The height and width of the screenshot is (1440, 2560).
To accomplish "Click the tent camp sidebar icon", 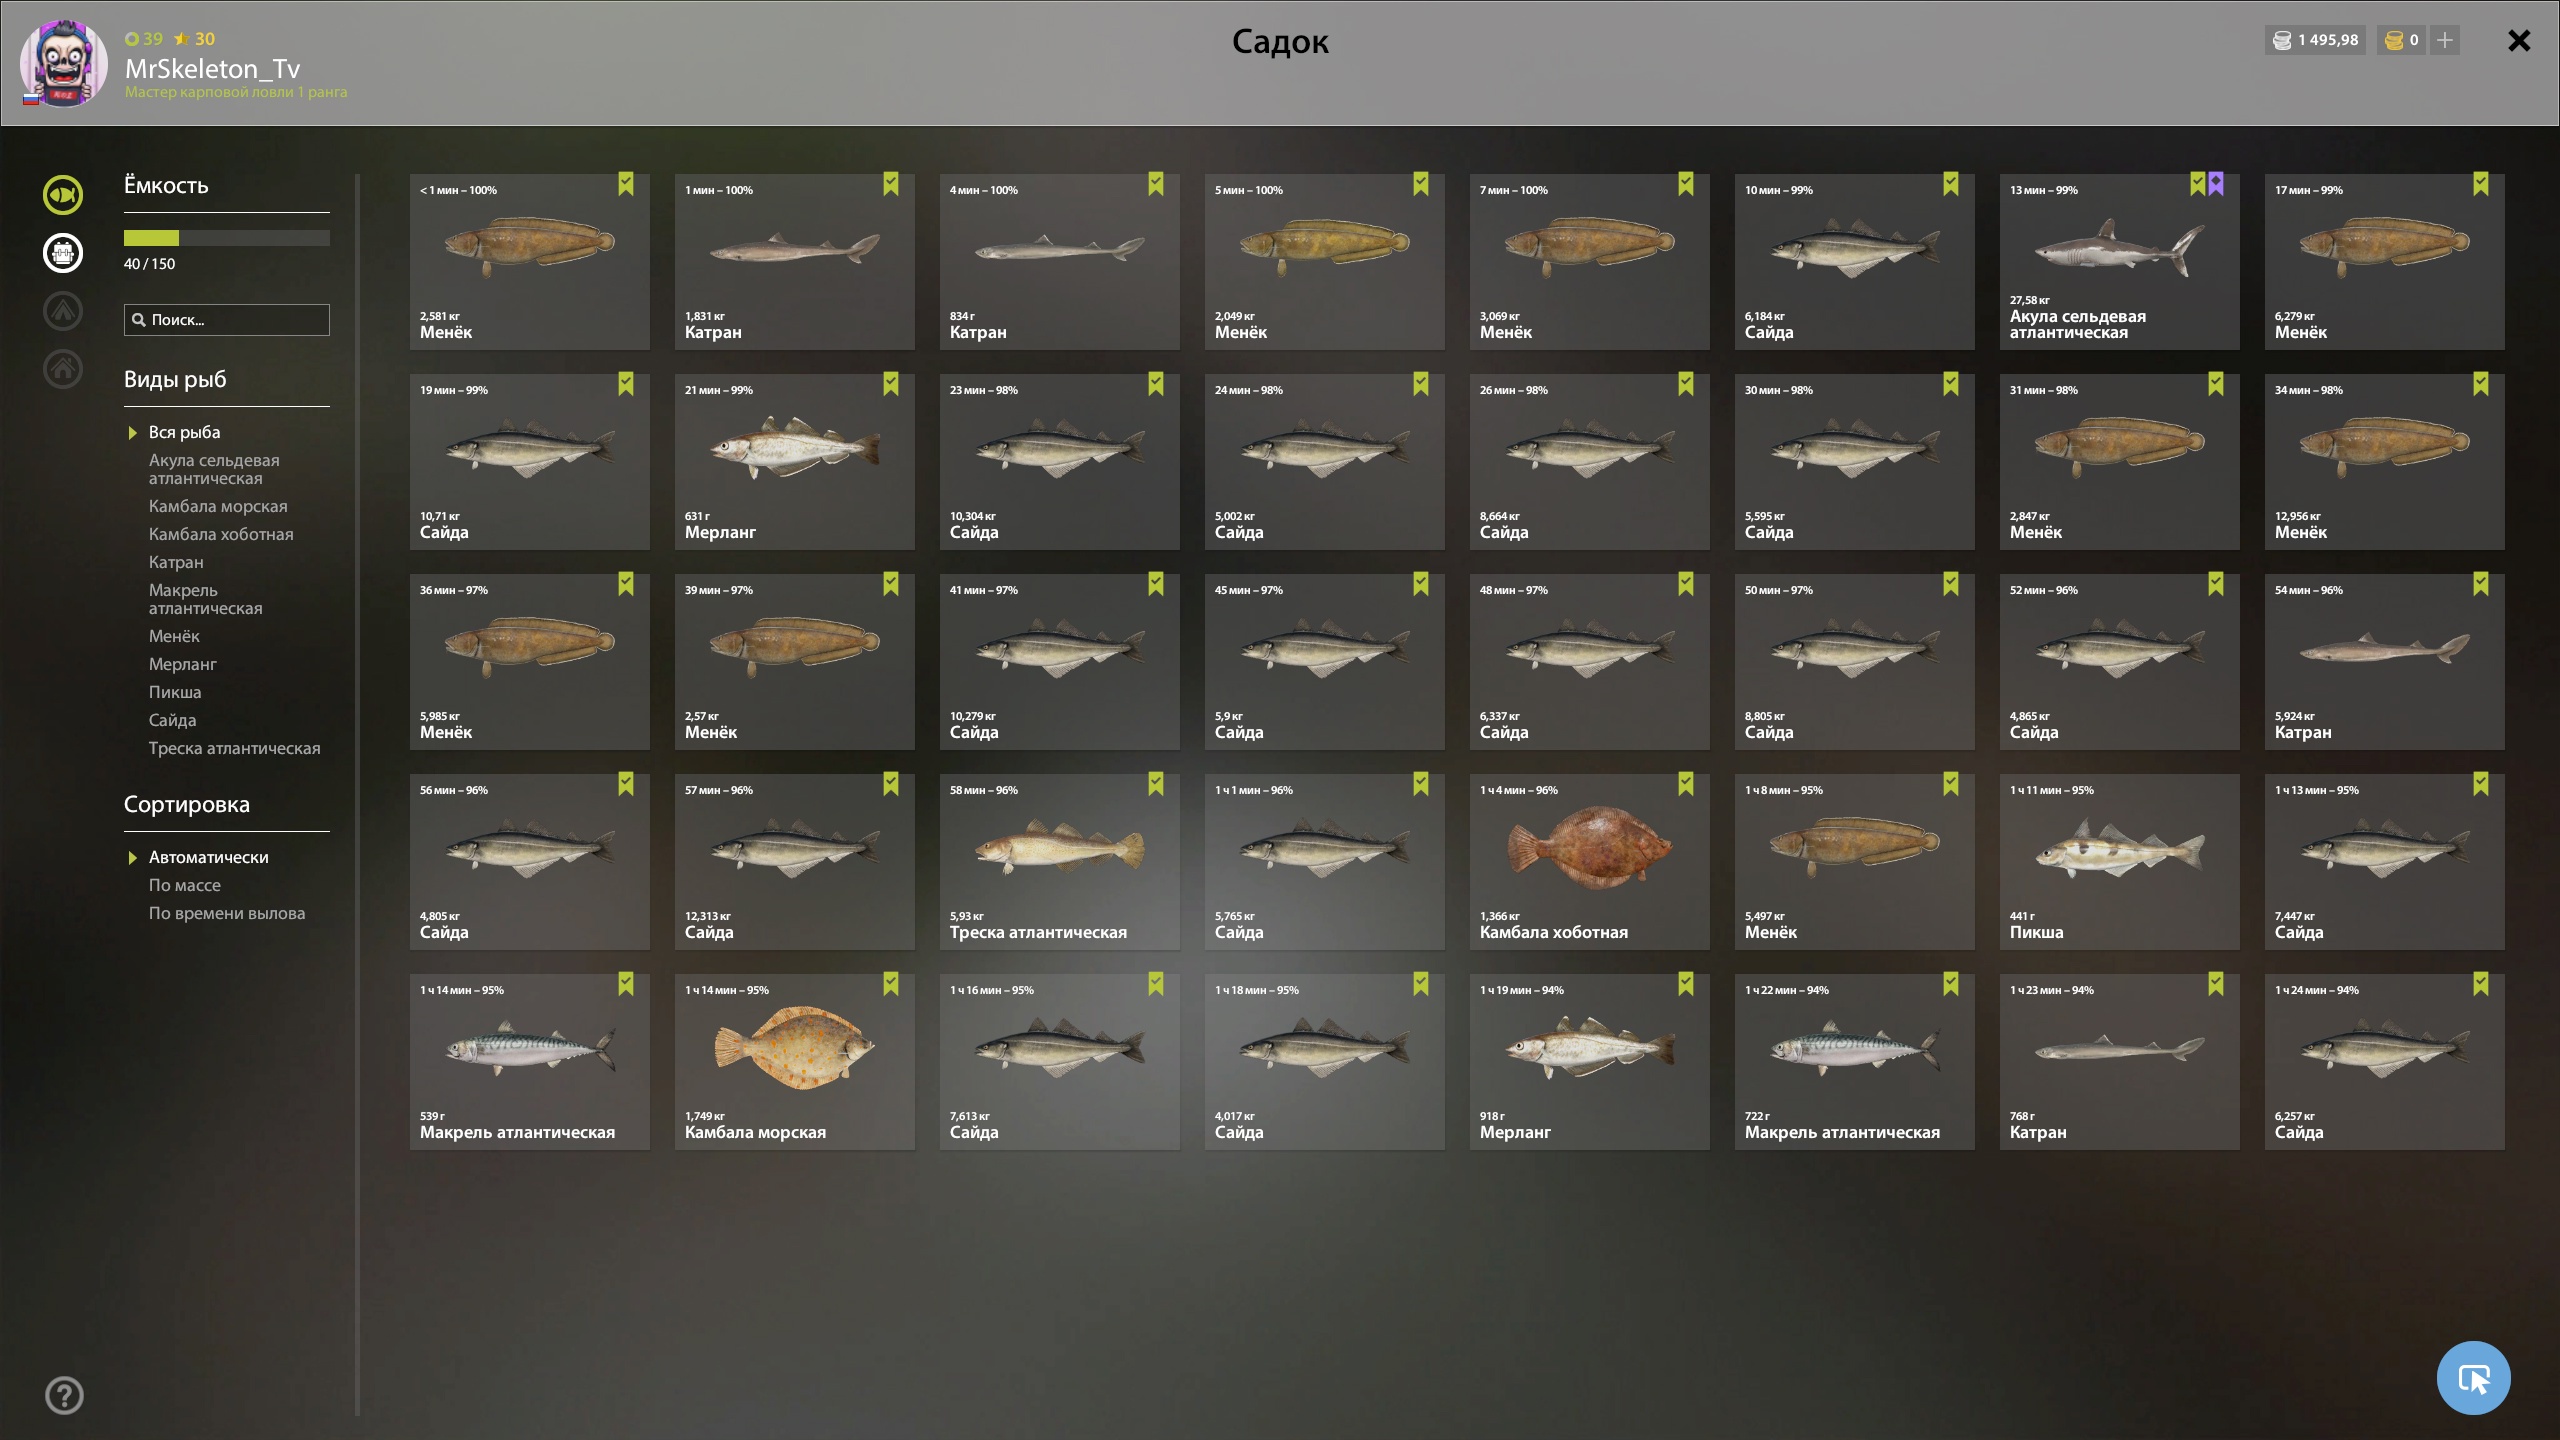I will (63, 311).
